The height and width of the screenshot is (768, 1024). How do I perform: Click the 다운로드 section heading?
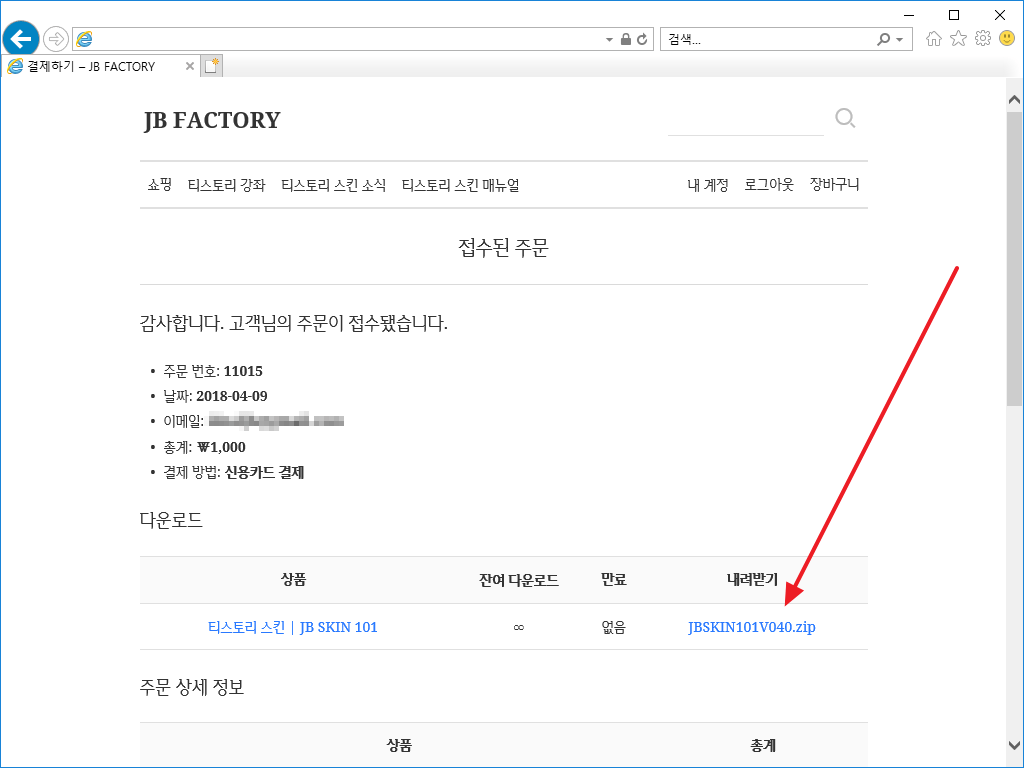(171, 520)
